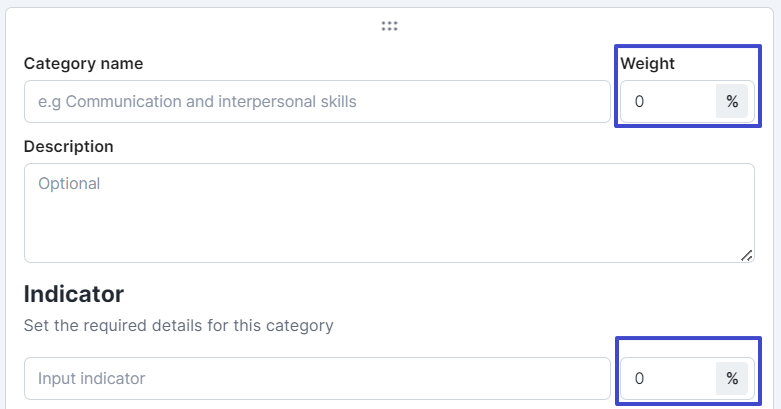This screenshot has width=781, height=409.
Task: Click the % symbol beside indicator weight
Action: tap(732, 379)
